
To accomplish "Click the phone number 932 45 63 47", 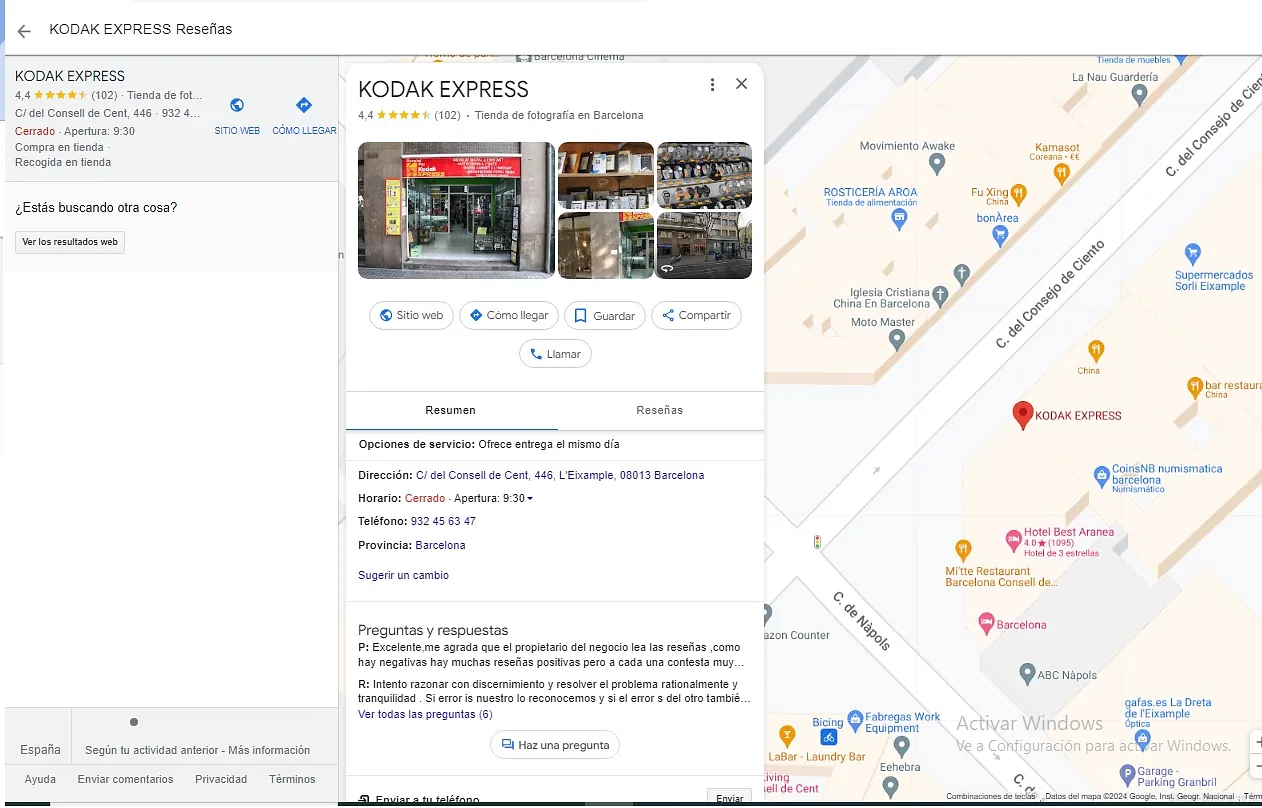I will 443,521.
